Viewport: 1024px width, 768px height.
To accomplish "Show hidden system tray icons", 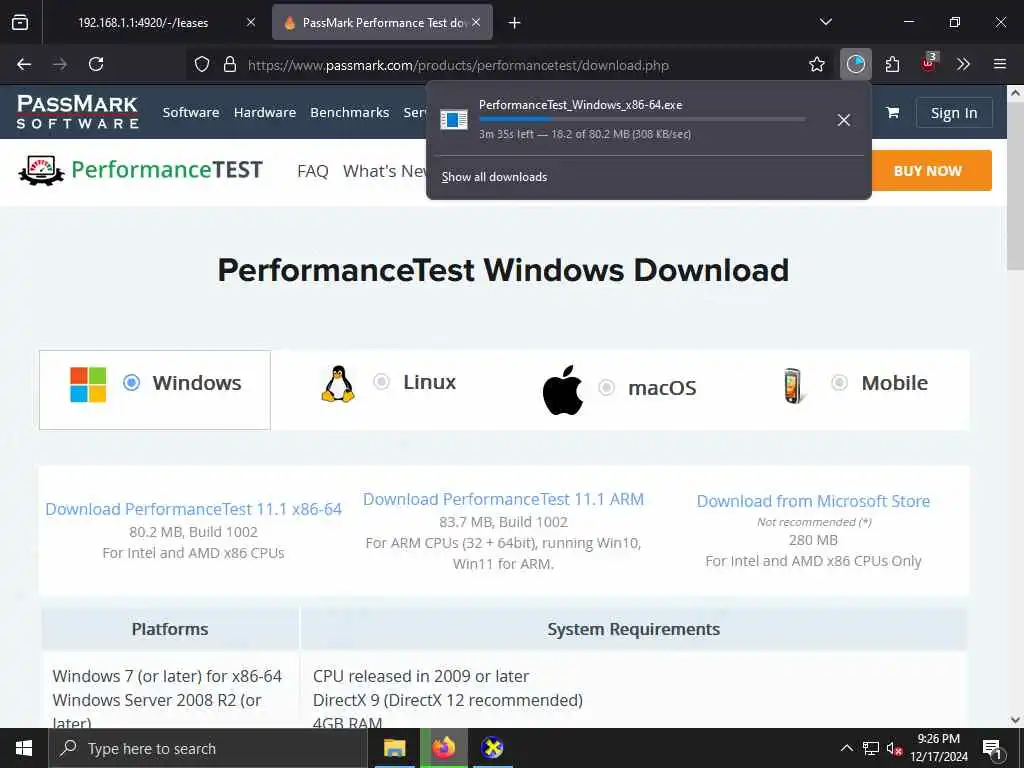I will click(x=846, y=748).
